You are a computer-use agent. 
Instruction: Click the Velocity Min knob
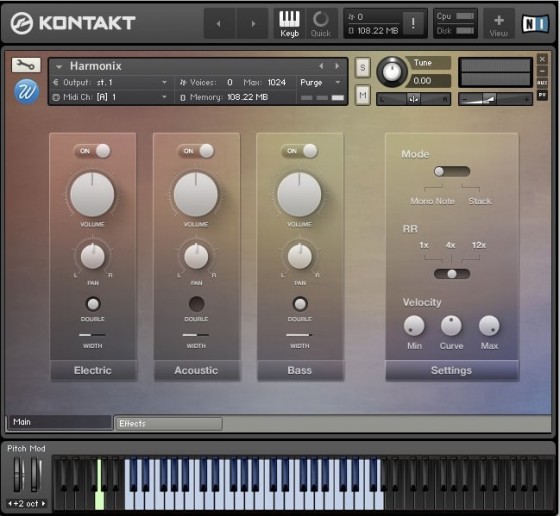pos(414,326)
